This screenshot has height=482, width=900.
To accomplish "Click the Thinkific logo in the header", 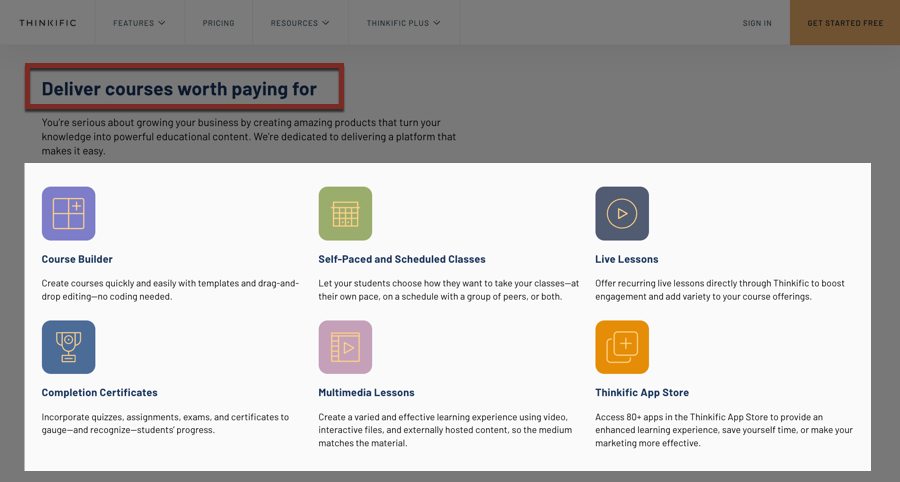I will click(48, 23).
